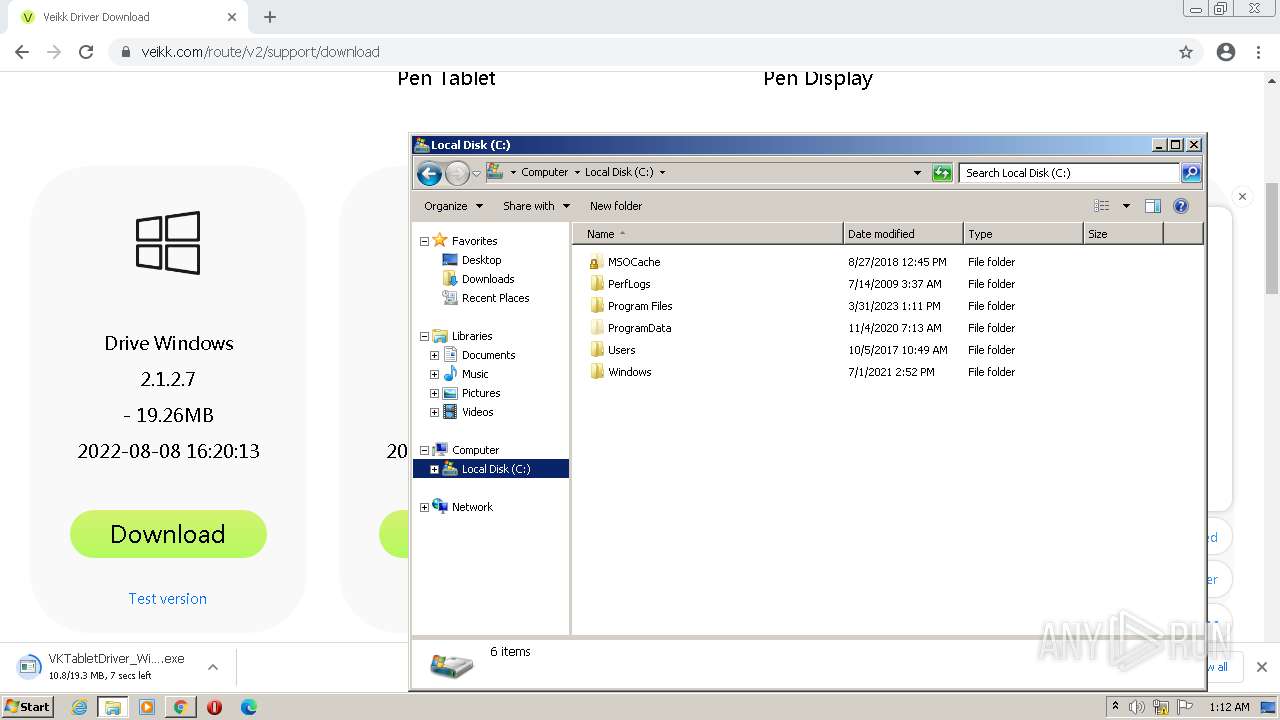The image size is (1280, 720).
Task: Select the Windows folder
Action: pos(629,372)
